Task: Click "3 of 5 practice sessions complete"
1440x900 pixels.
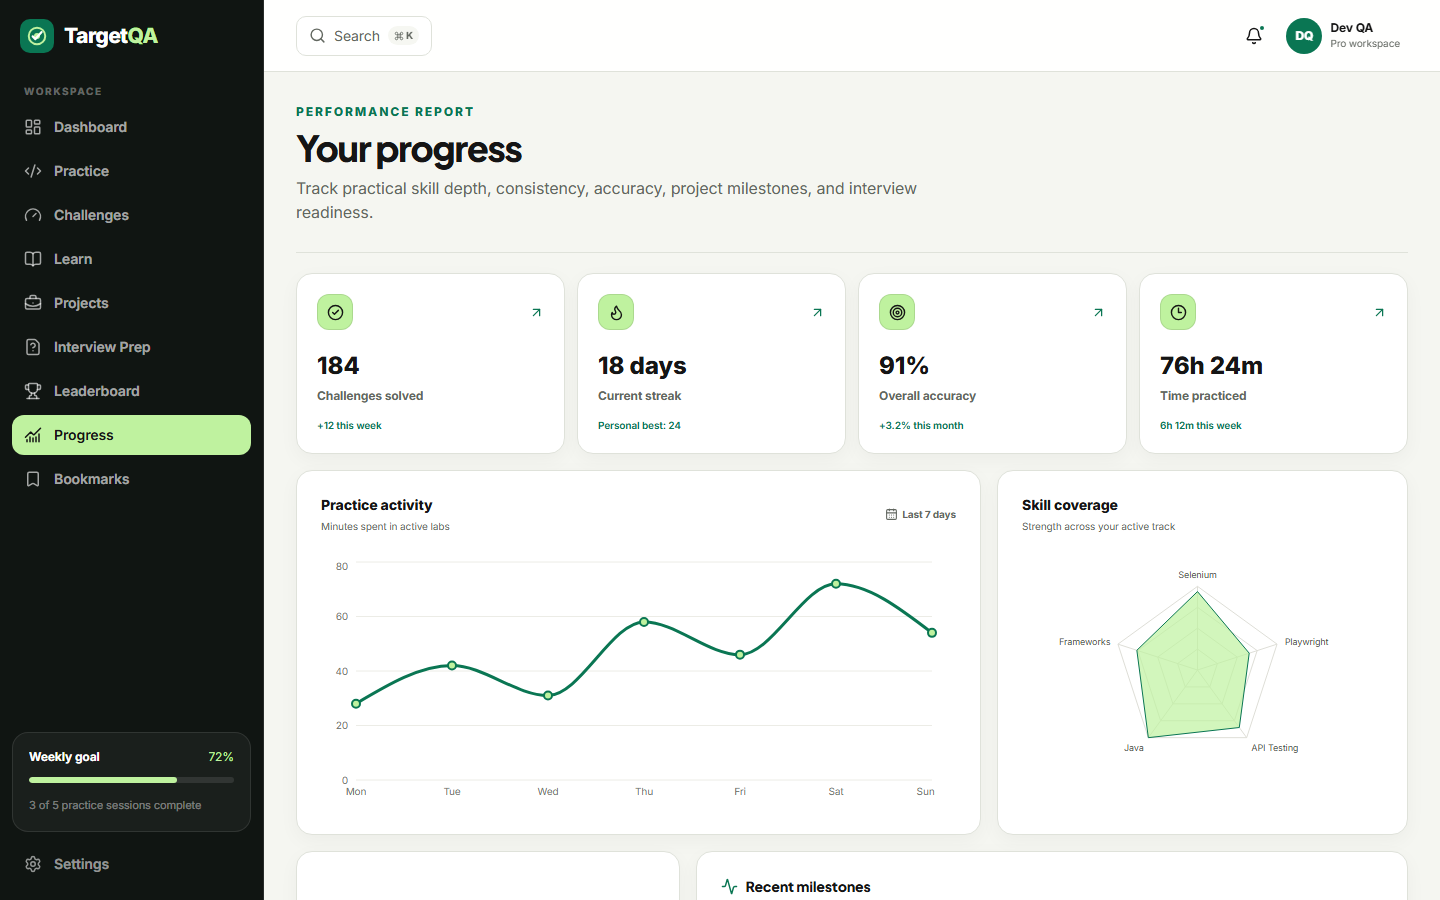Action: point(115,805)
